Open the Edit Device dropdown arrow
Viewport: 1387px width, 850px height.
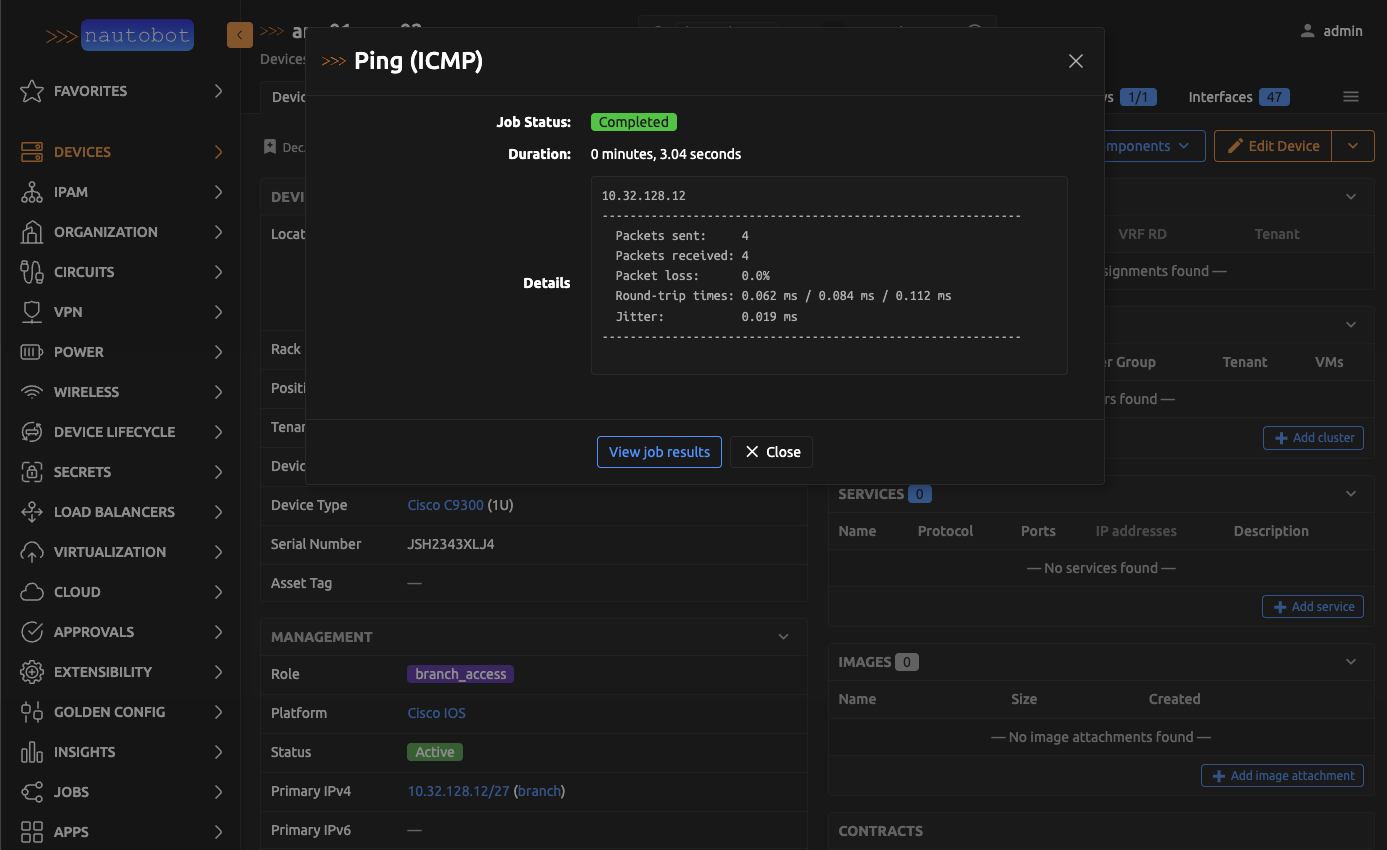(x=1353, y=146)
